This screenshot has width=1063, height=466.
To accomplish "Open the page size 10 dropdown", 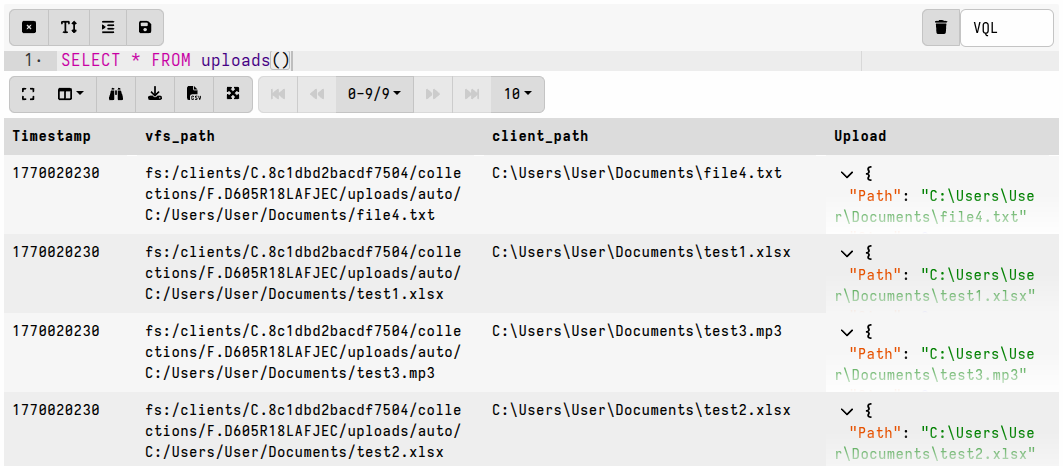I will [x=517, y=94].
